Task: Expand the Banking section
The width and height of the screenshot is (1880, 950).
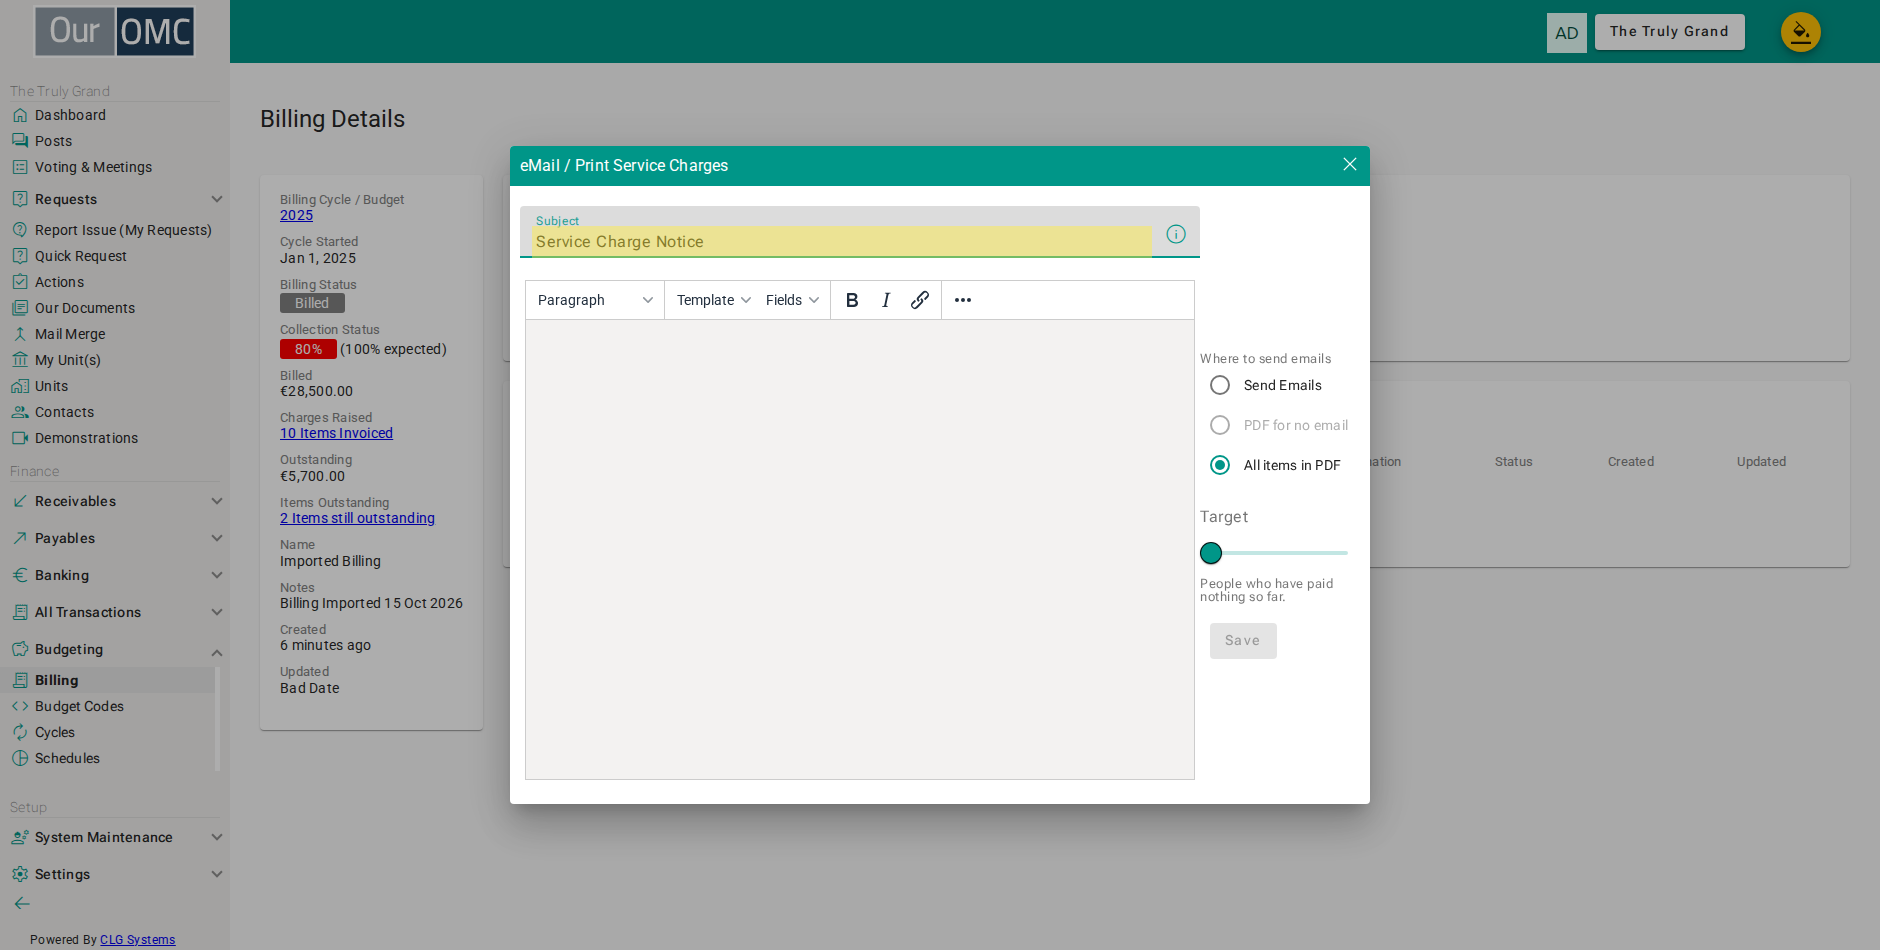Action: click(x=116, y=575)
